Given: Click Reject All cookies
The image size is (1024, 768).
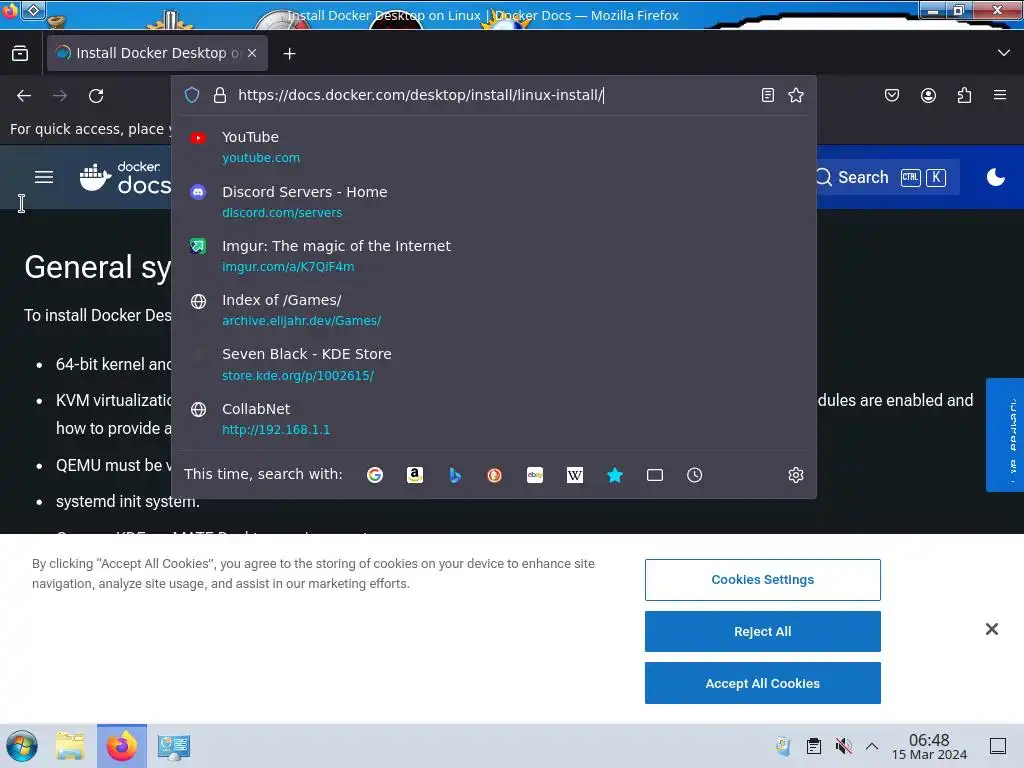Looking at the screenshot, I should 763,632.
